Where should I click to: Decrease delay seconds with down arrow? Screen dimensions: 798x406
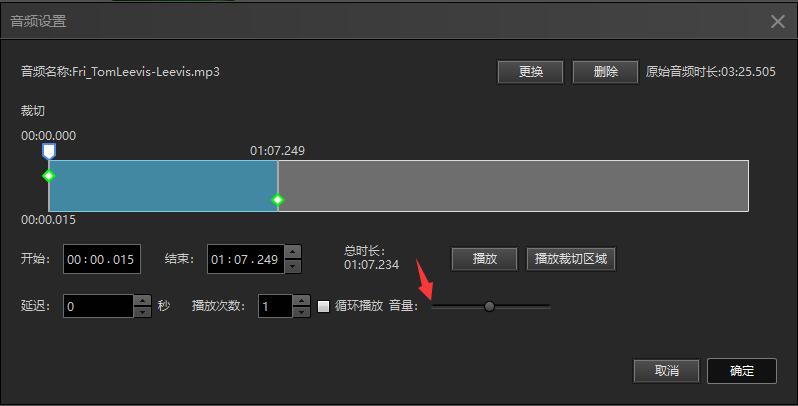(x=142, y=312)
